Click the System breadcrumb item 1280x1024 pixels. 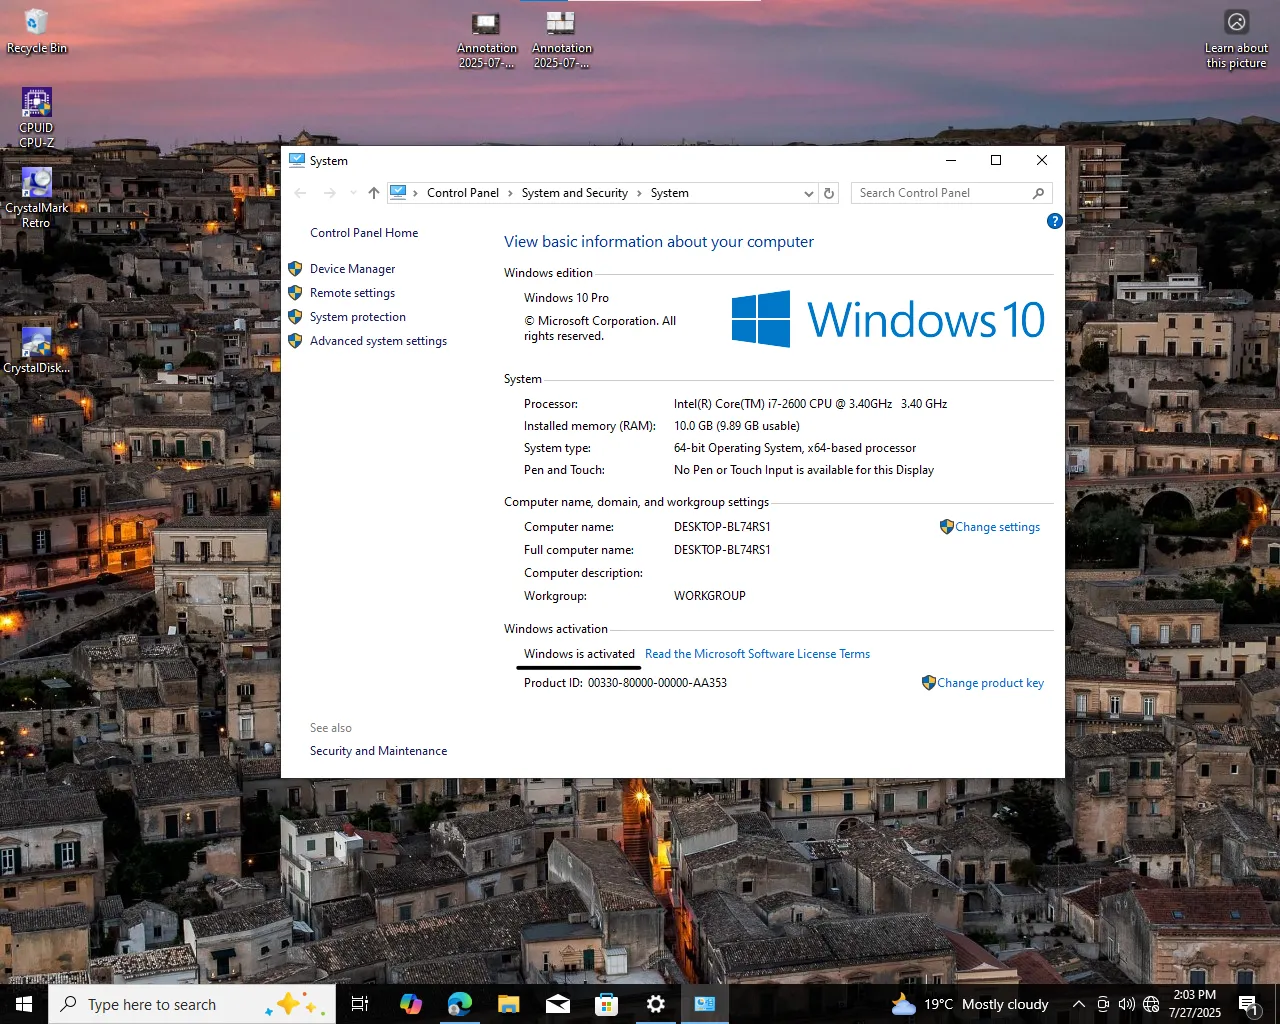click(669, 193)
